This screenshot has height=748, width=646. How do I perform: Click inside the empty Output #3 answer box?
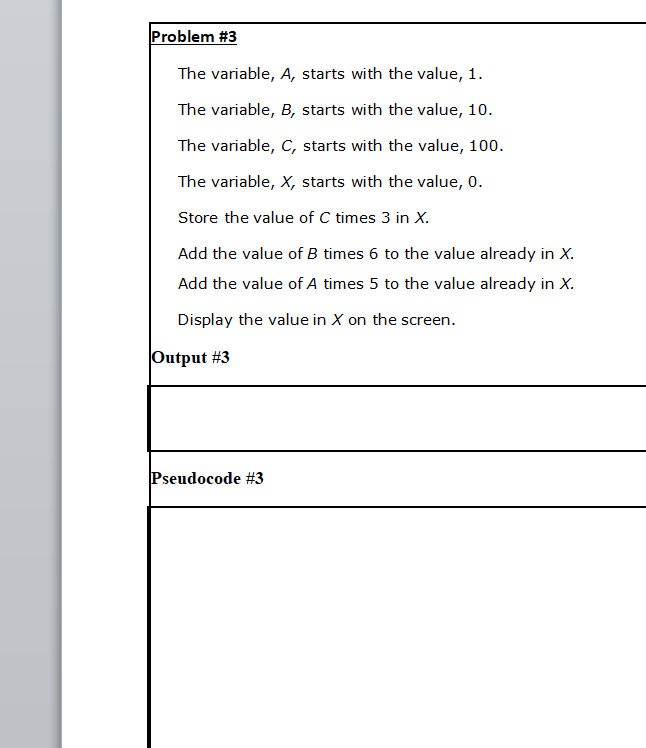click(x=398, y=418)
